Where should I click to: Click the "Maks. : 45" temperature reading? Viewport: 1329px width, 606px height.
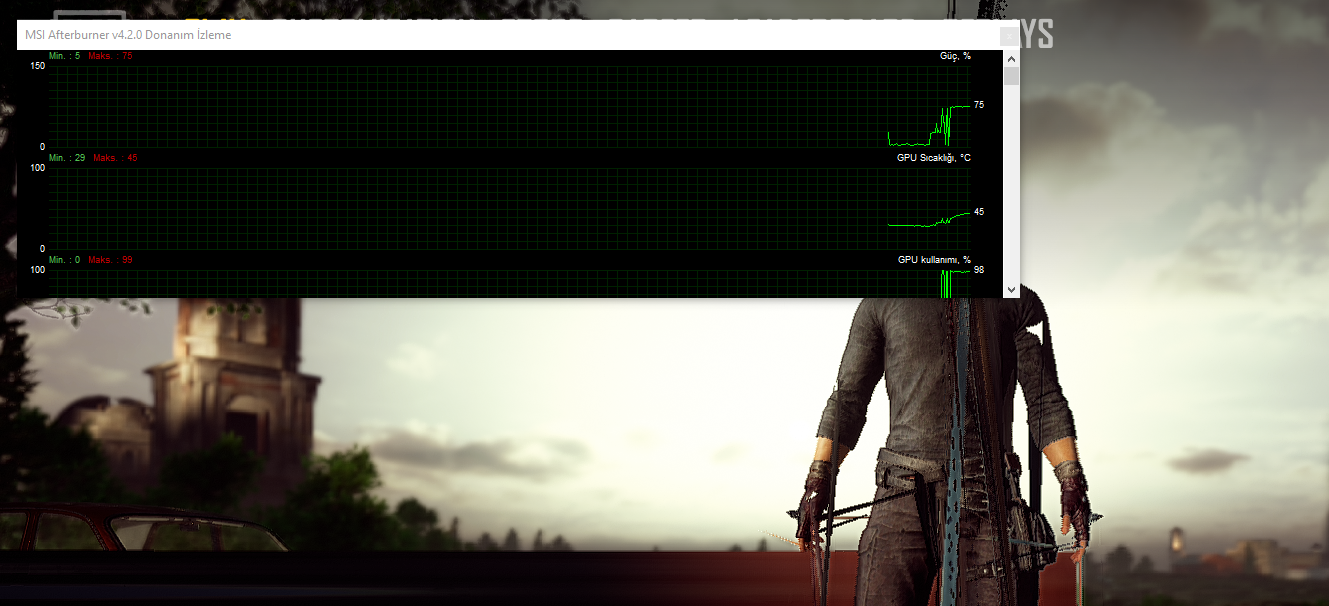[x=115, y=158]
